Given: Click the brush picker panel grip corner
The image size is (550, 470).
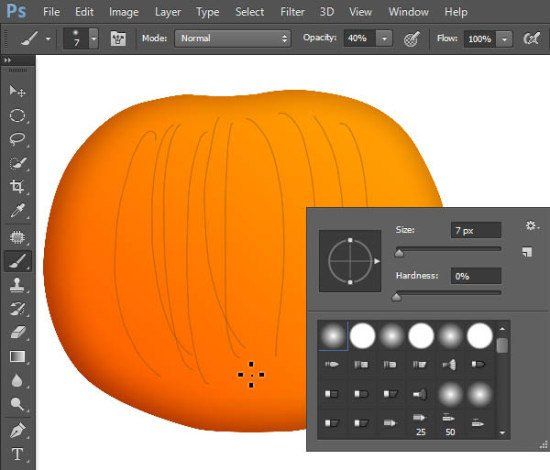Looking at the screenshot, I should pyautogui.click(x=543, y=445).
